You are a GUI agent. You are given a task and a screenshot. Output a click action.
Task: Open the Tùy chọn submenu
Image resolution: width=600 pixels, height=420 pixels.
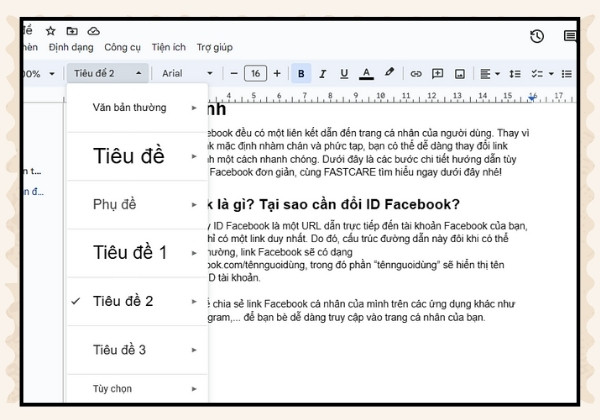pos(137,389)
